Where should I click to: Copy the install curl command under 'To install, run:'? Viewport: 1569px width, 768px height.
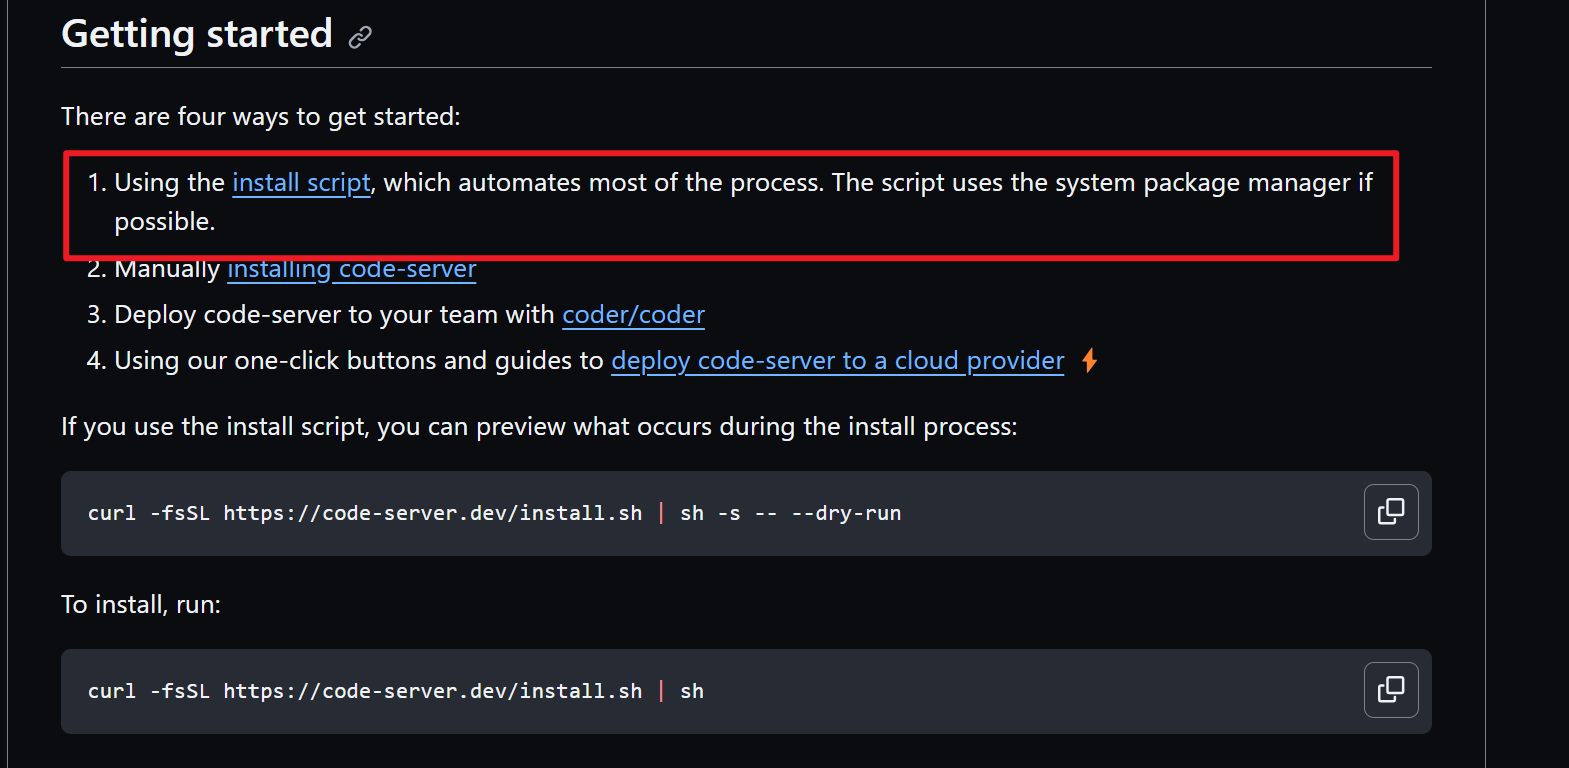[1390, 690]
